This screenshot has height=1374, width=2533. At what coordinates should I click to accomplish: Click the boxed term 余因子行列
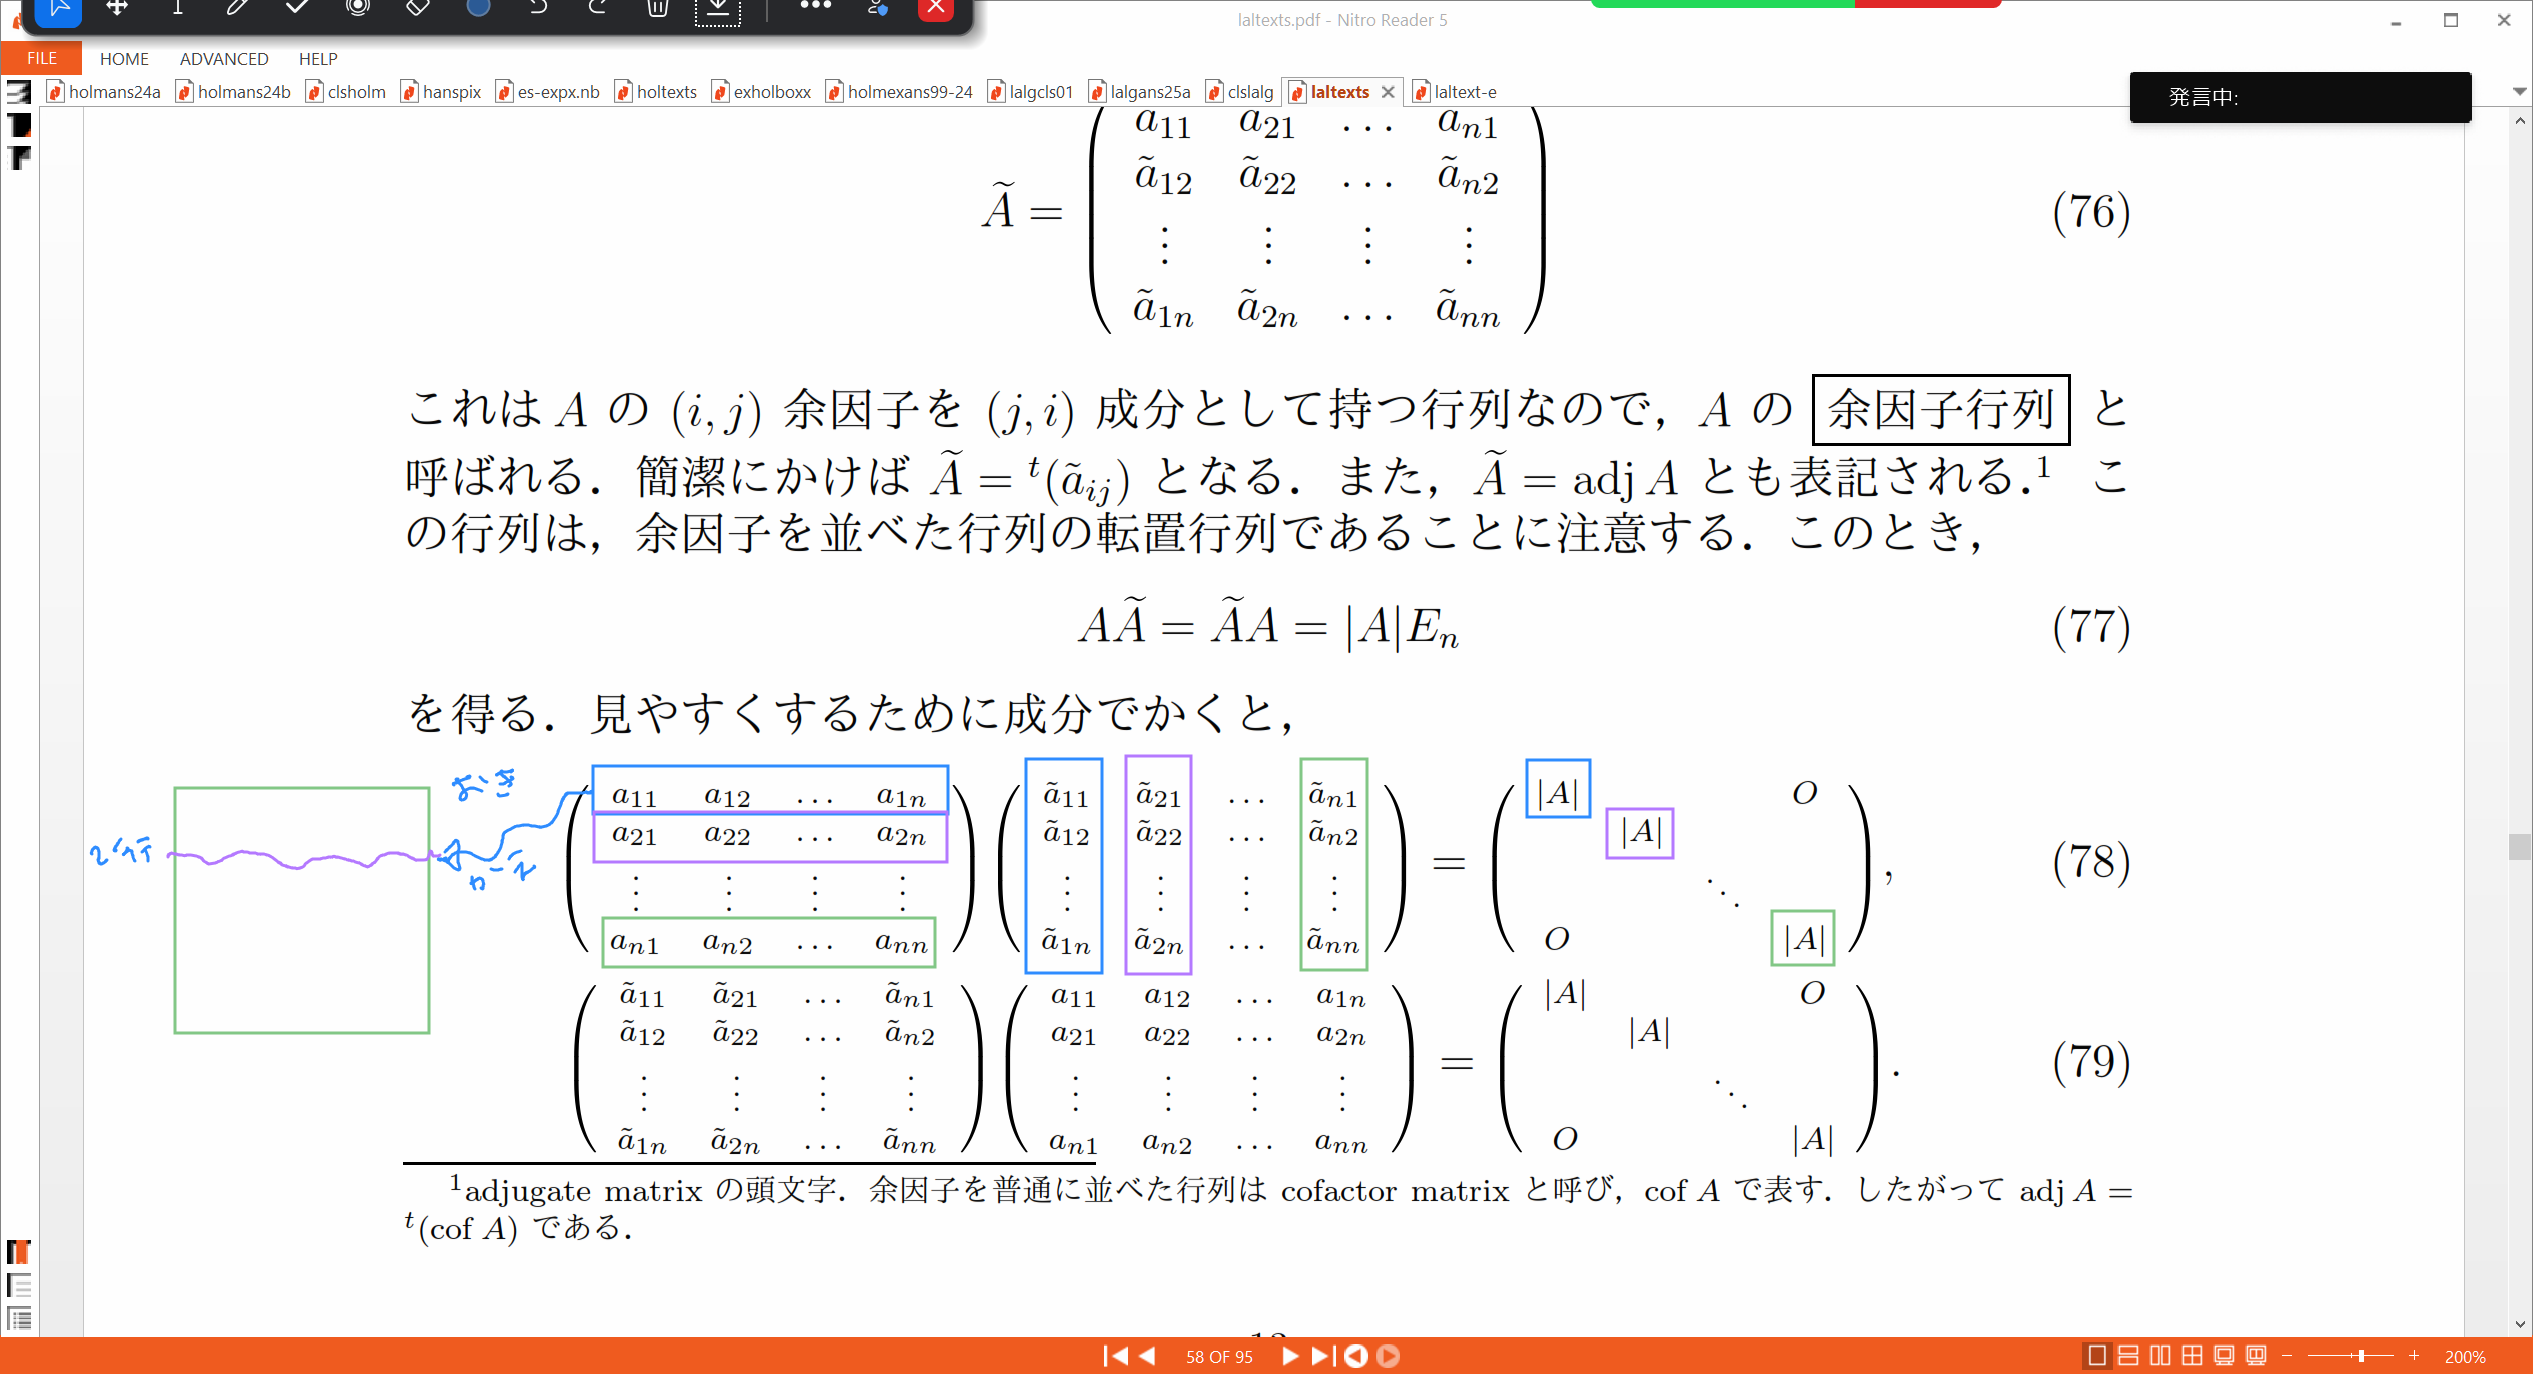[1941, 410]
